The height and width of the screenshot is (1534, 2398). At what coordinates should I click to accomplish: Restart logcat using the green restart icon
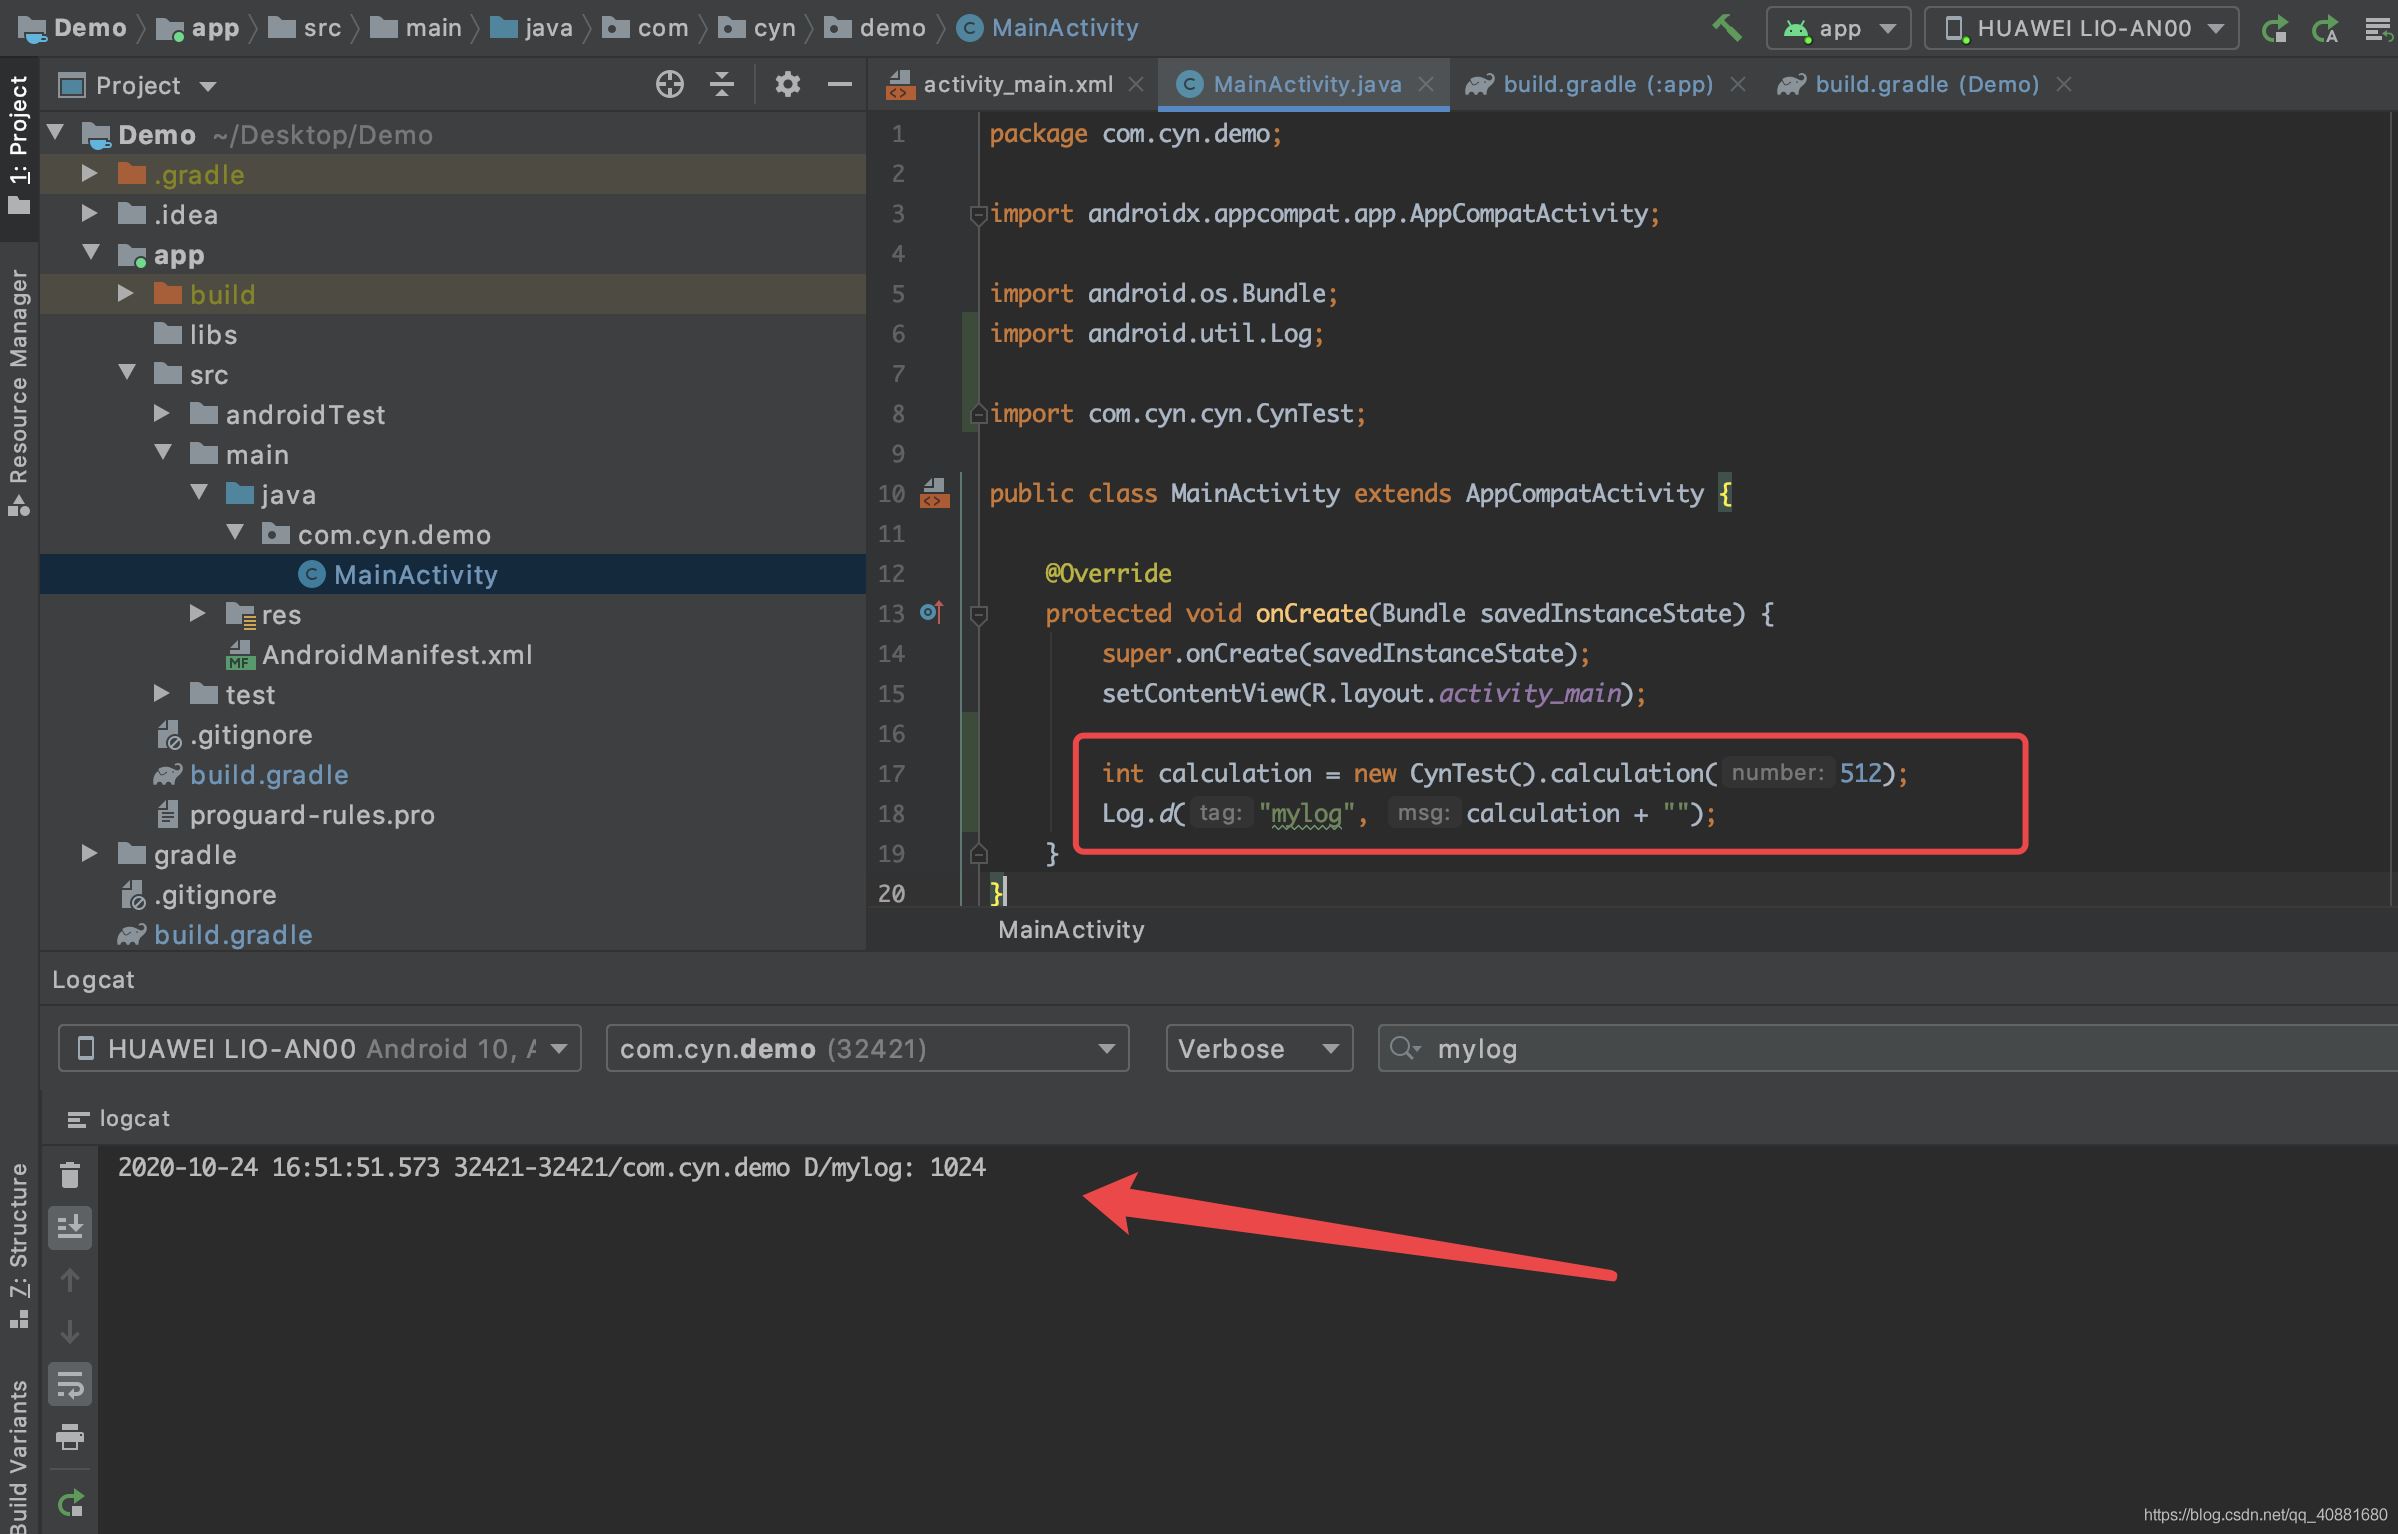click(70, 1503)
